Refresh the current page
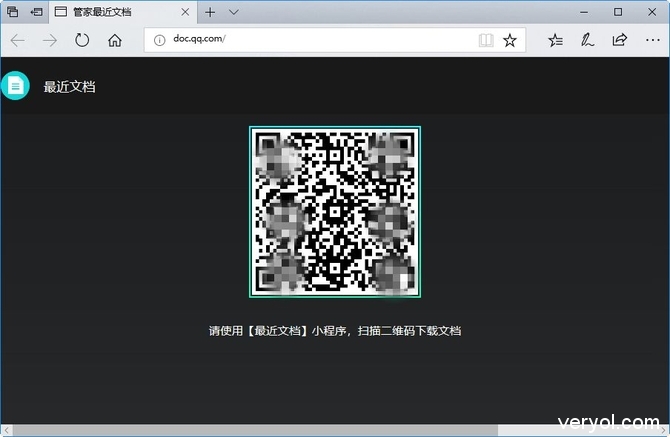 [x=82, y=41]
